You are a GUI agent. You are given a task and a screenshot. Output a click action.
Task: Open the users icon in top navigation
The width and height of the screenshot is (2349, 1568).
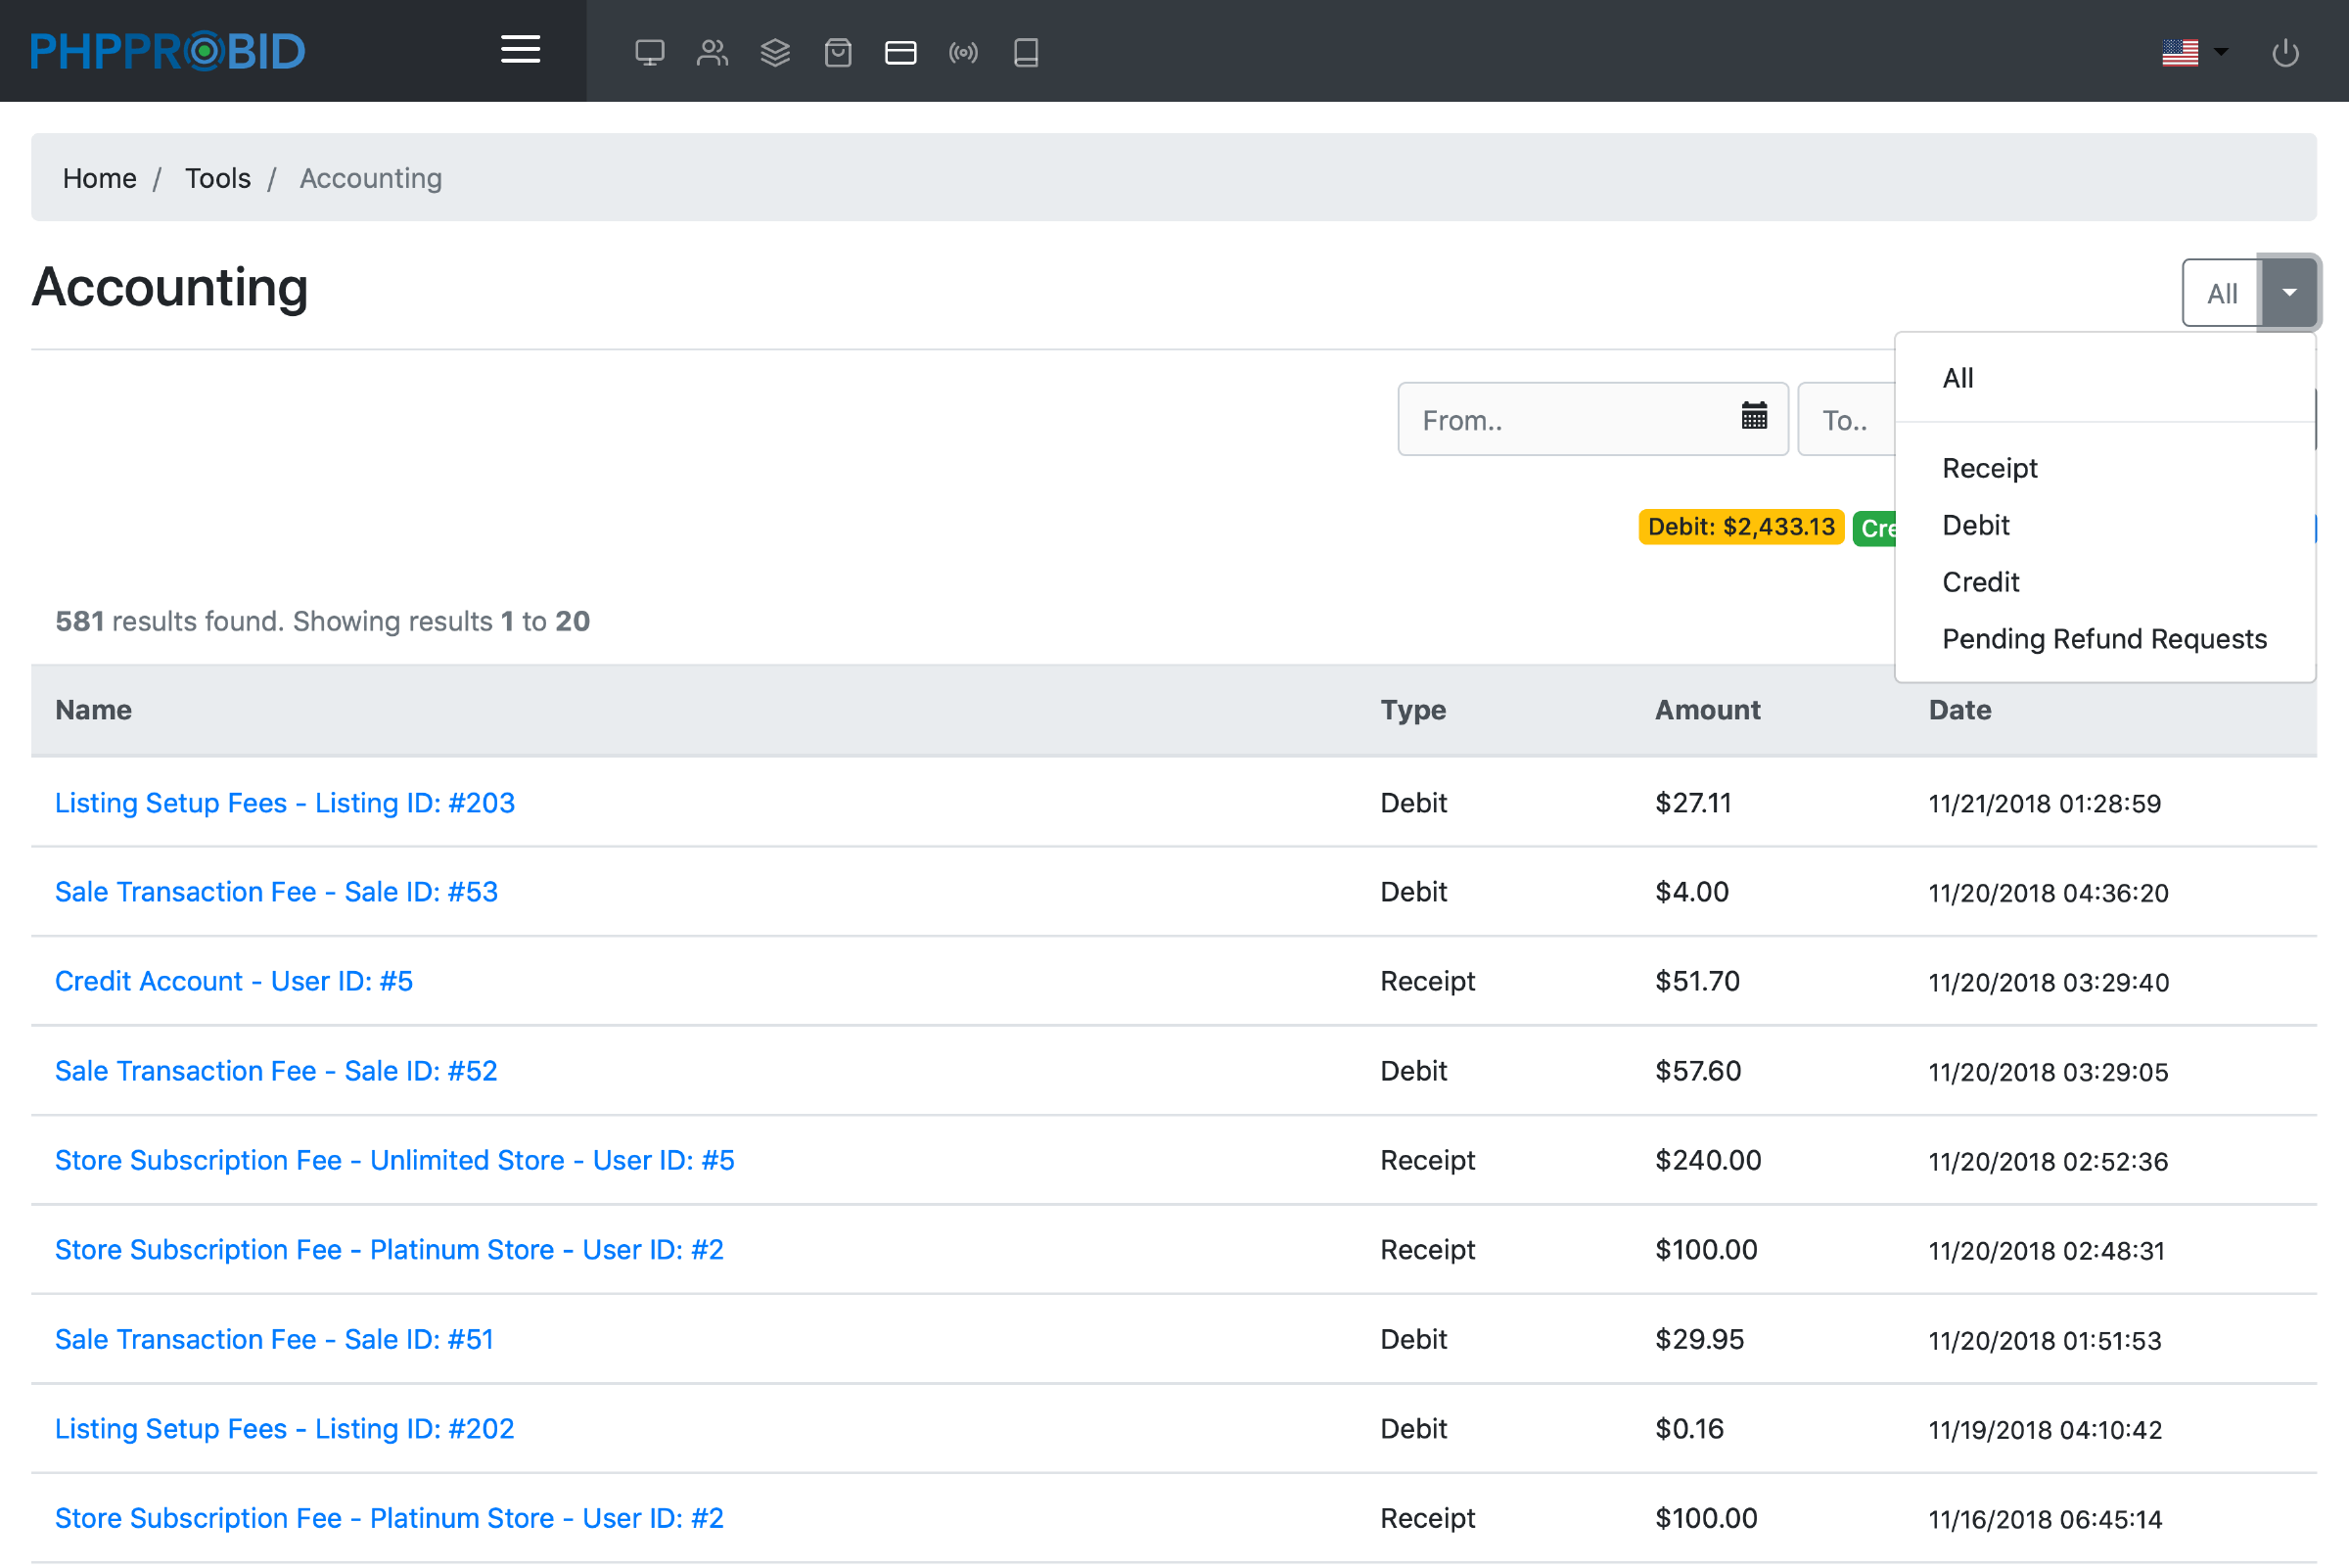[x=712, y=52]
